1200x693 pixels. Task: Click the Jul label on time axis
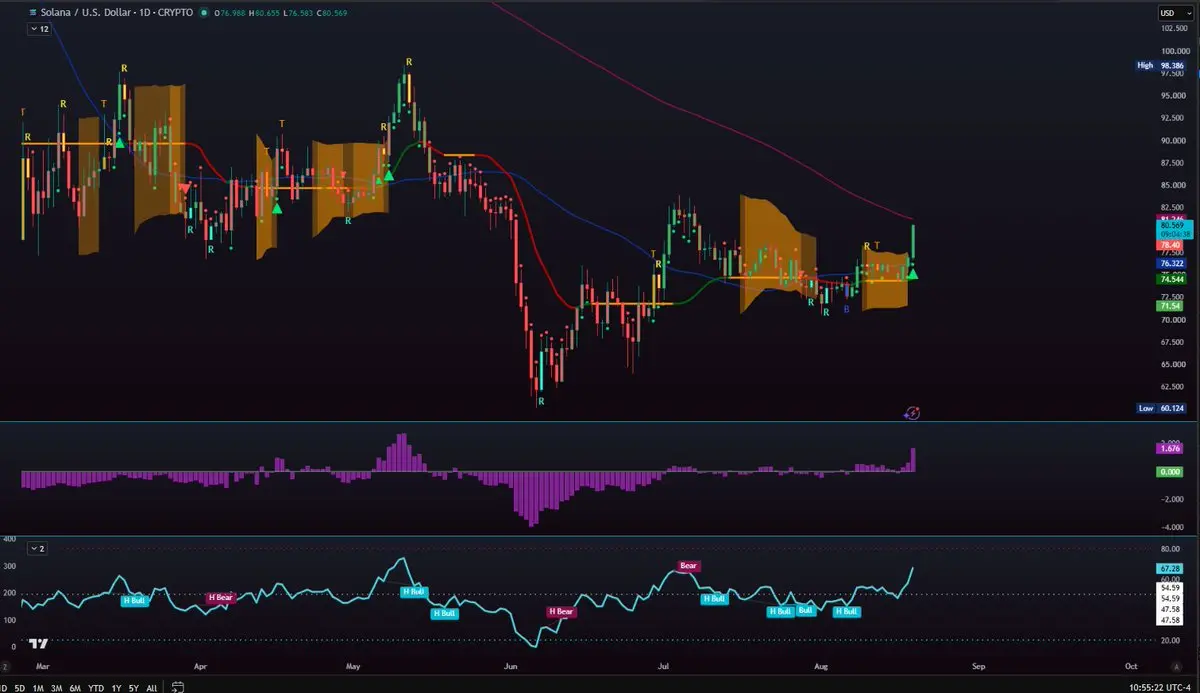[664, 665]
